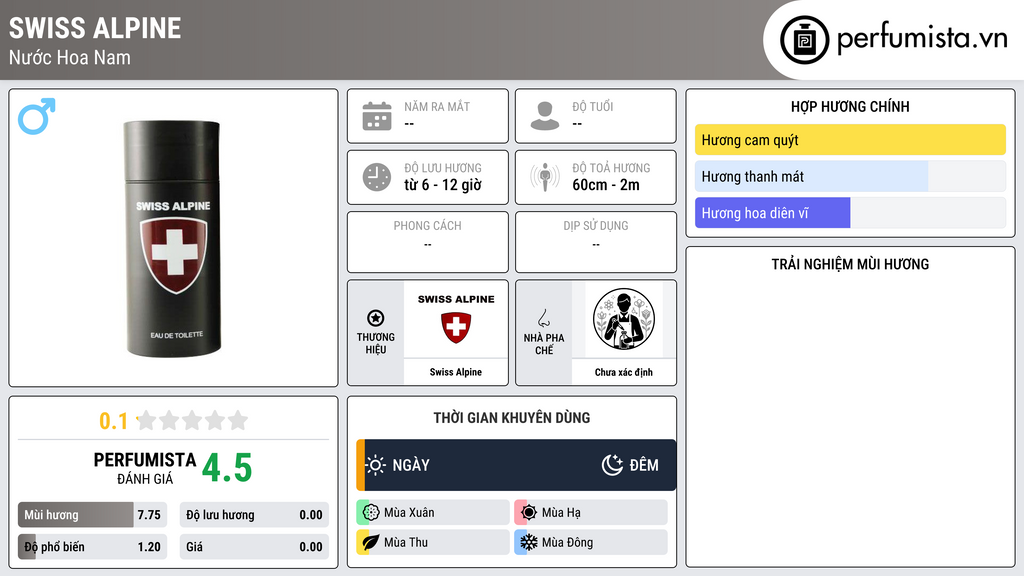Click the clock icon for Độ lưu hương
This screenshot has width=1024, height=576.
pyautogui.click(x=377, y=177)
